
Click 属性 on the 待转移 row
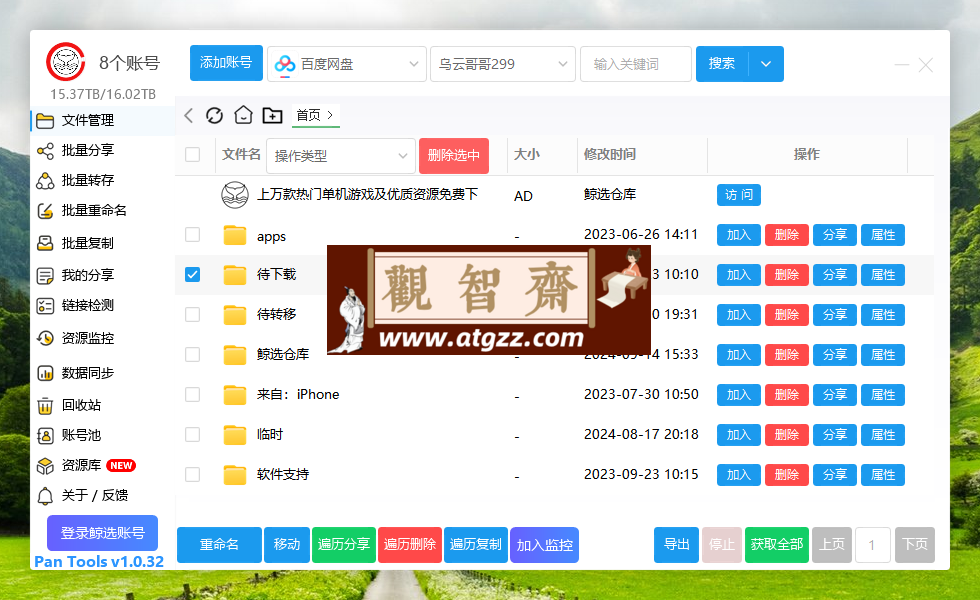click(883, 315)
